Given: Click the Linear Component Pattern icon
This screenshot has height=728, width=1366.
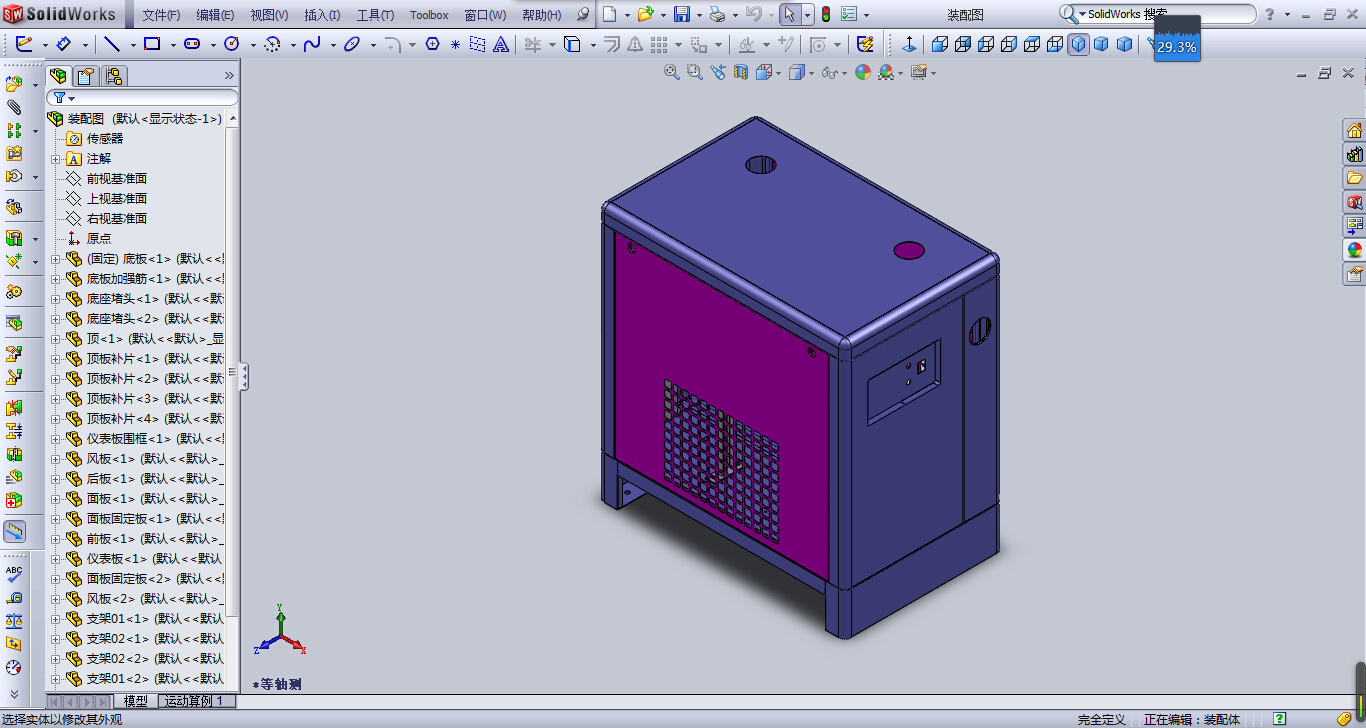Looking at the screenshot, I should tap(14, 130).
